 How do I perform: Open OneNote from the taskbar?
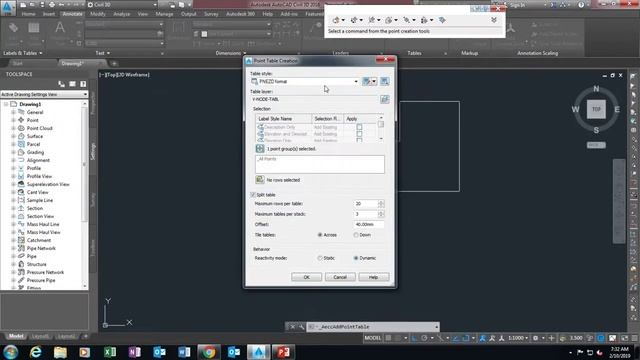135,352
